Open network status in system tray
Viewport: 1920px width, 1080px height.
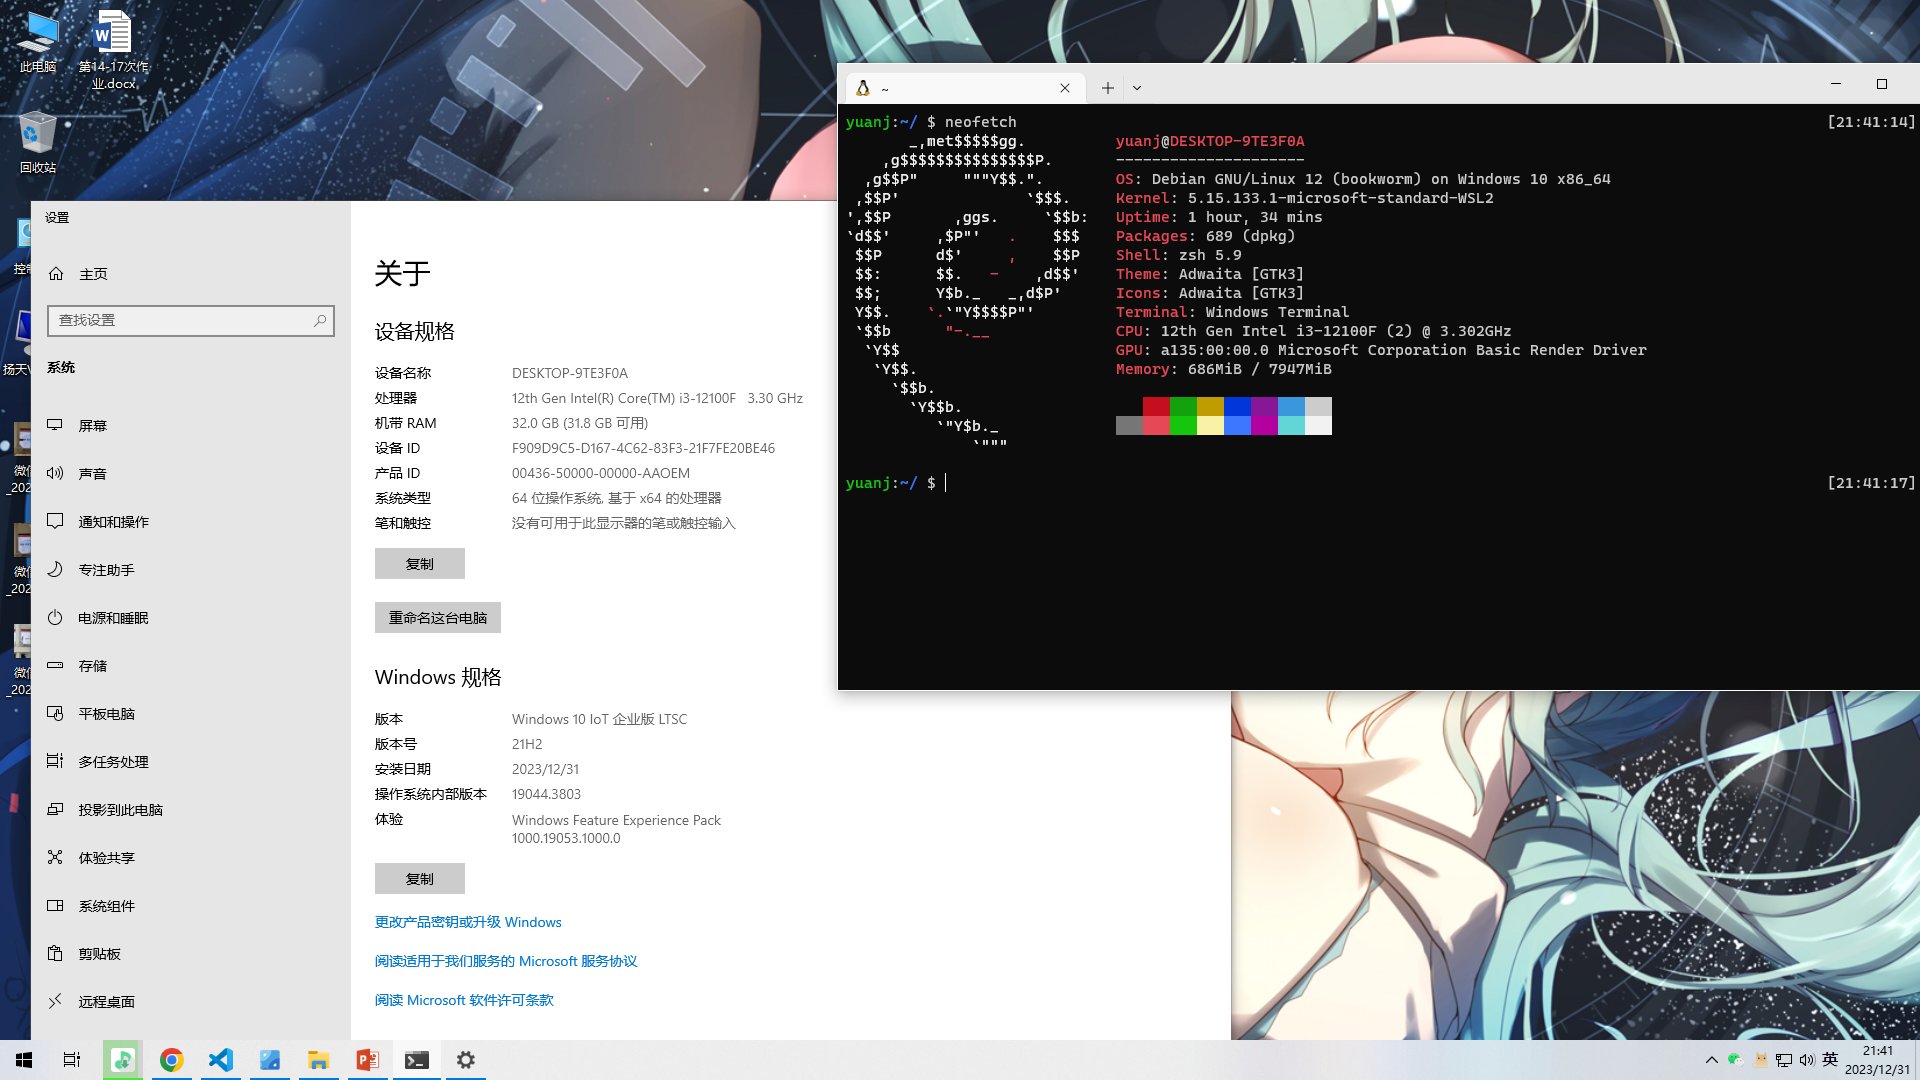click(1784, 1060)
